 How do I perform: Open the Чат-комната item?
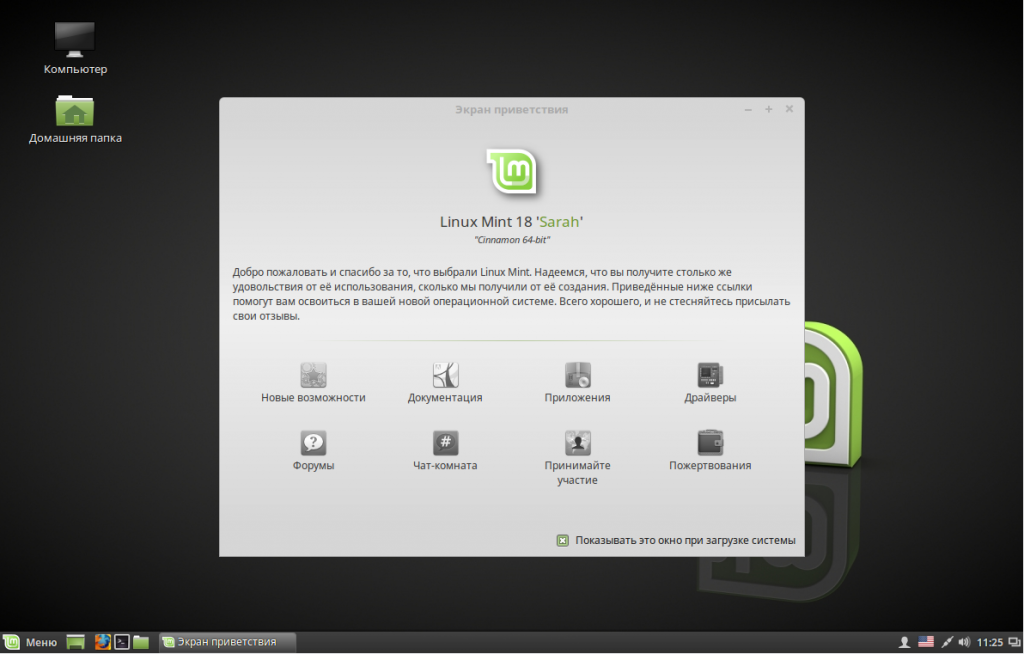[x=445, y=451]
